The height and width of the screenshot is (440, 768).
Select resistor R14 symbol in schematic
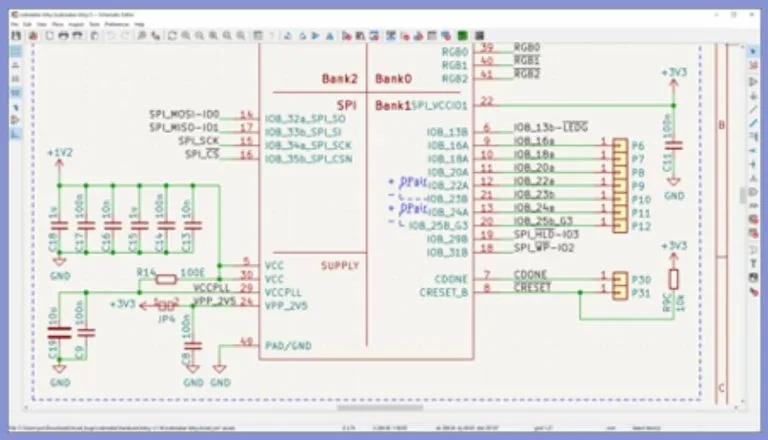(166, 279)
